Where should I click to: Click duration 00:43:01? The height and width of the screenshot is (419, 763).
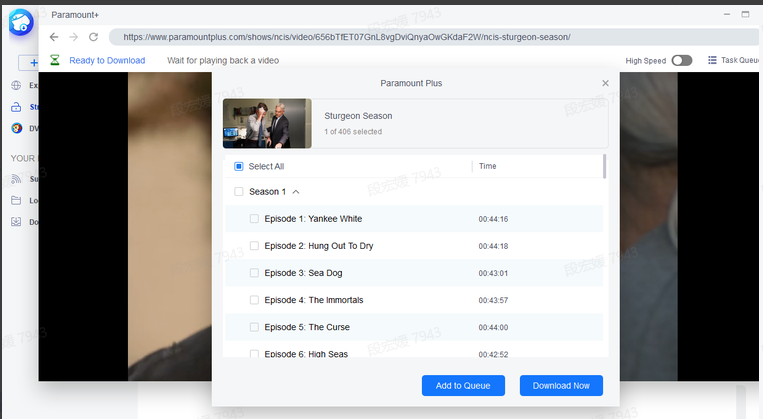[x=493, y=273]
